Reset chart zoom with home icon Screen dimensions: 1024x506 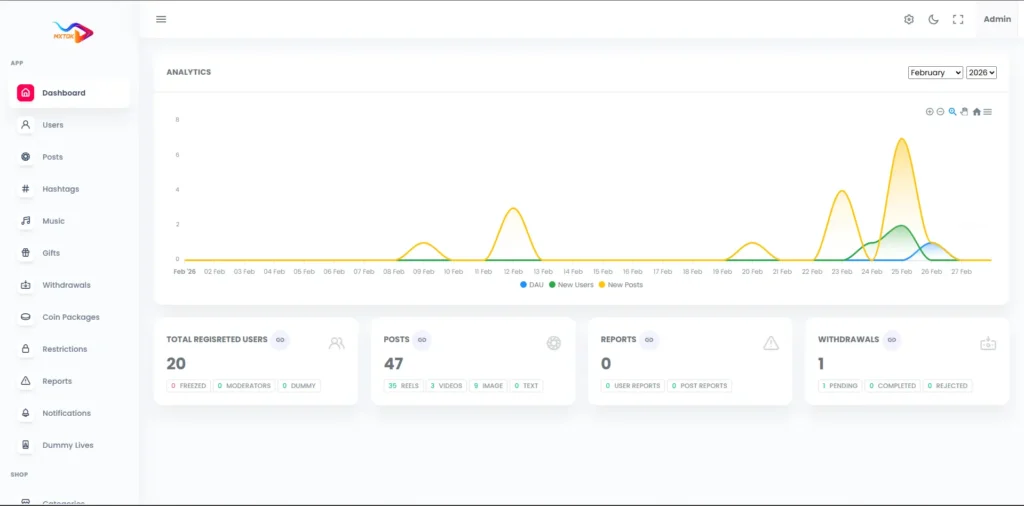(x=976, y=112)
